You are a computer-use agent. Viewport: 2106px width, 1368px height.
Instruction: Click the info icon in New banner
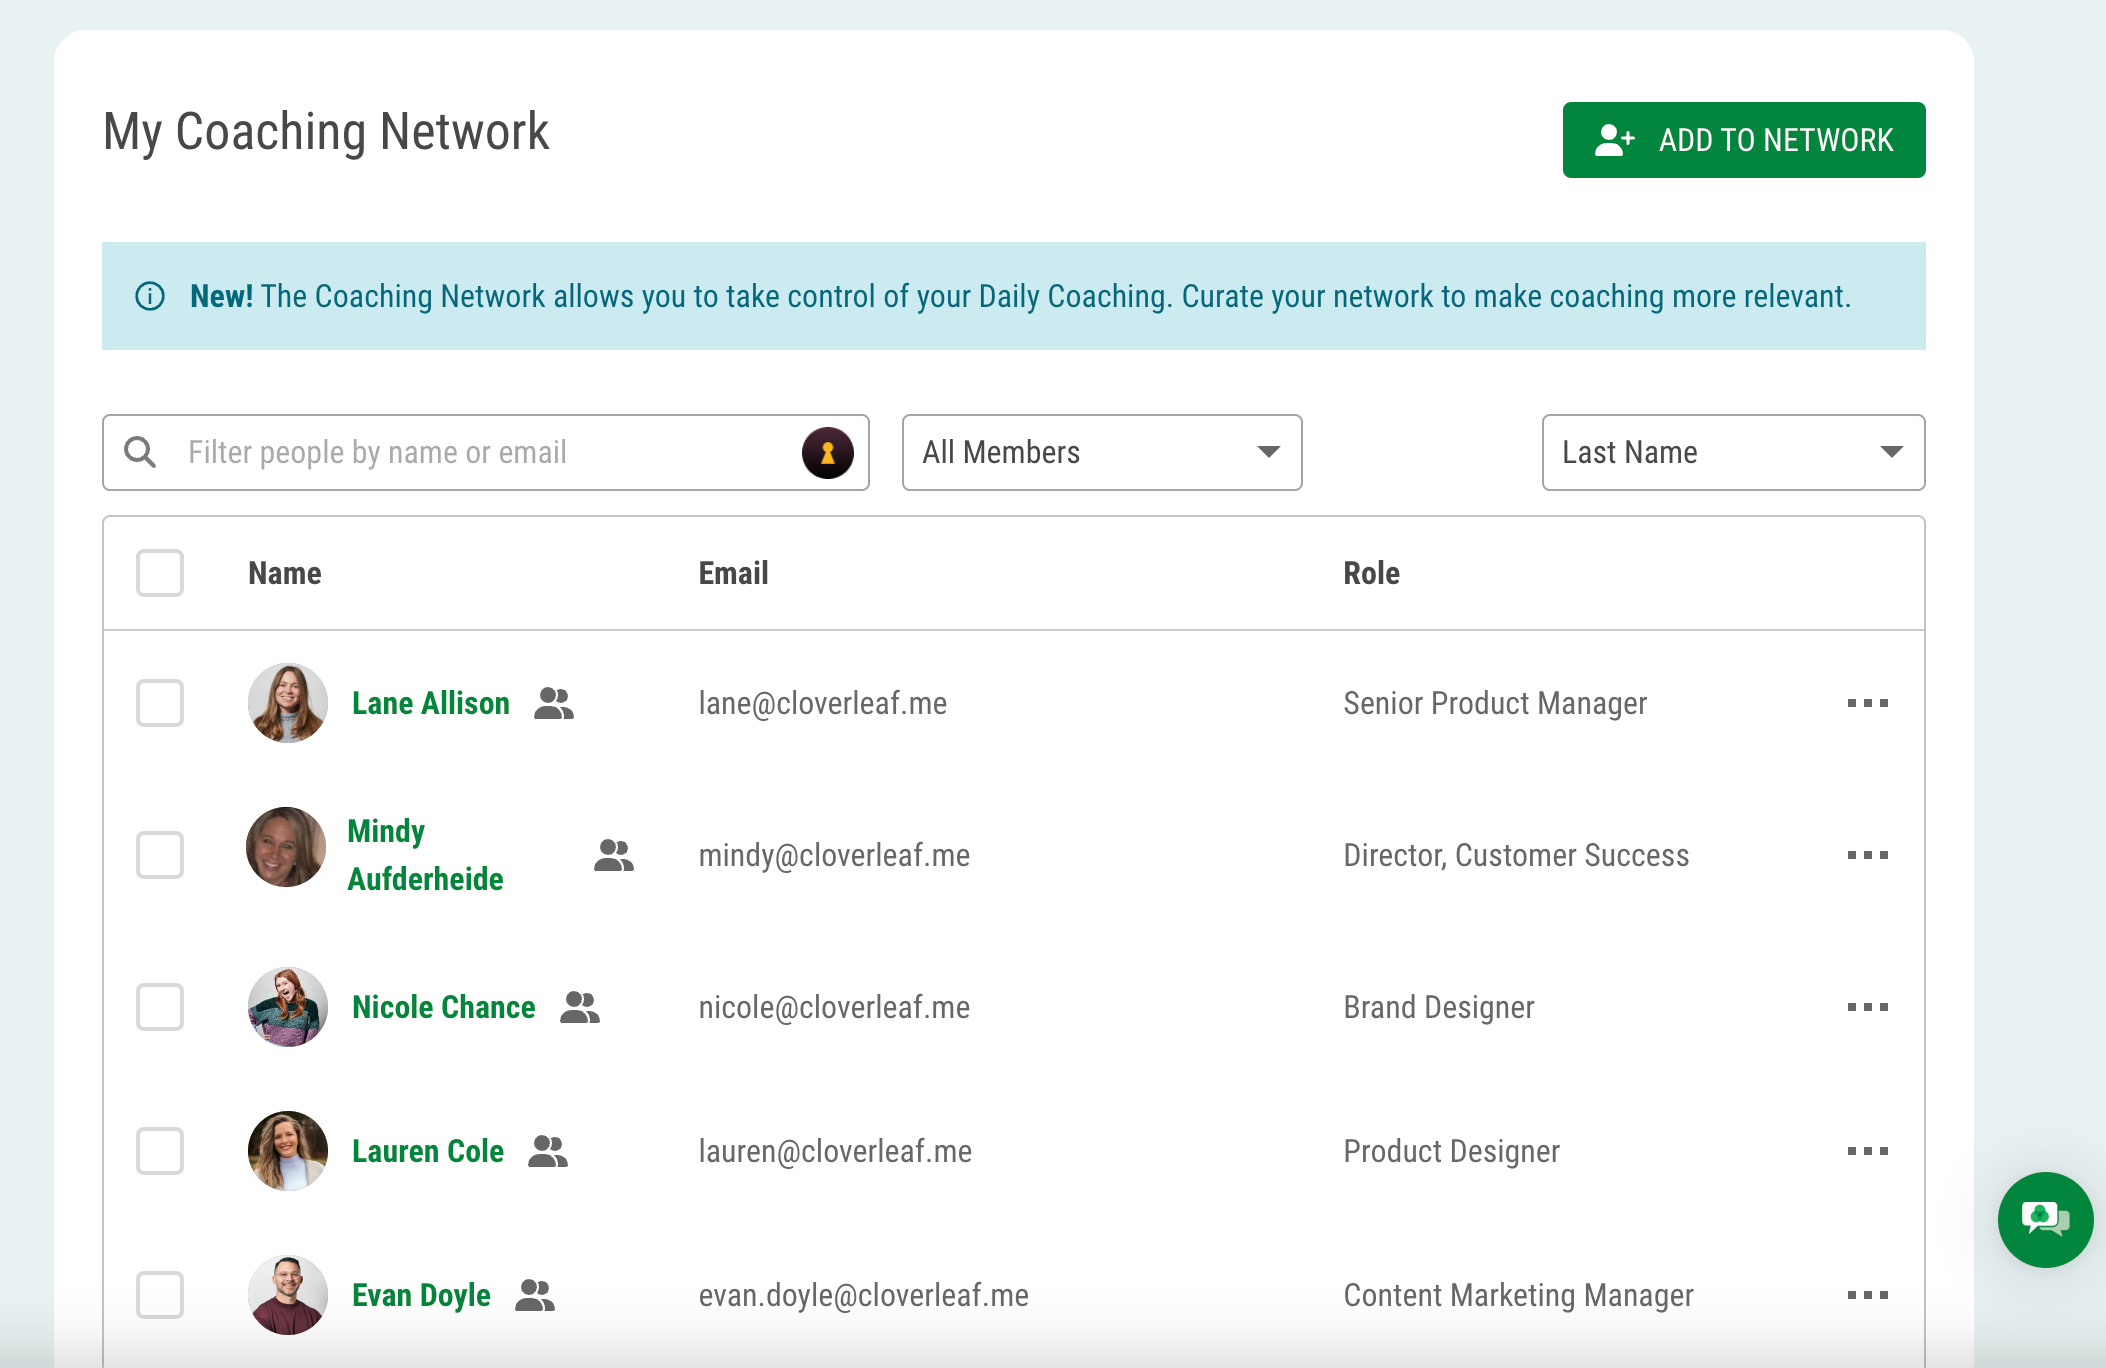point(150,296)
